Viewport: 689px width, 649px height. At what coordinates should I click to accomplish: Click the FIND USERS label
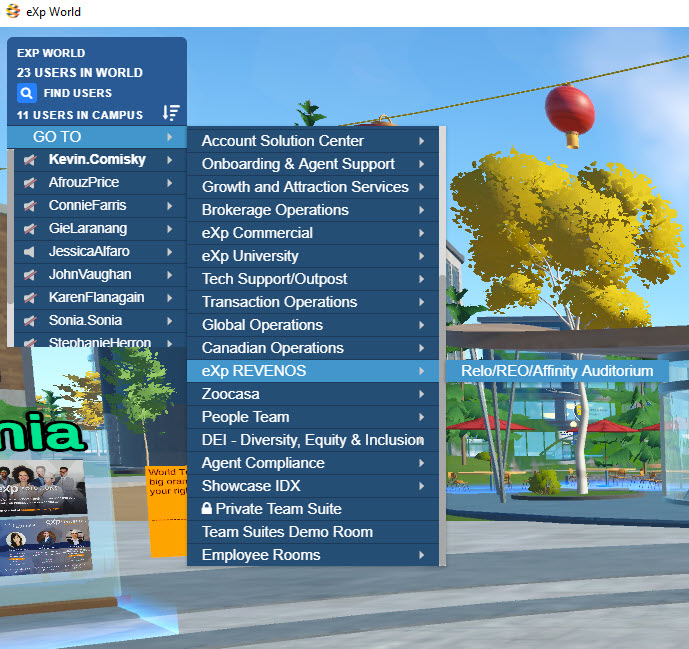coord(78,93)
